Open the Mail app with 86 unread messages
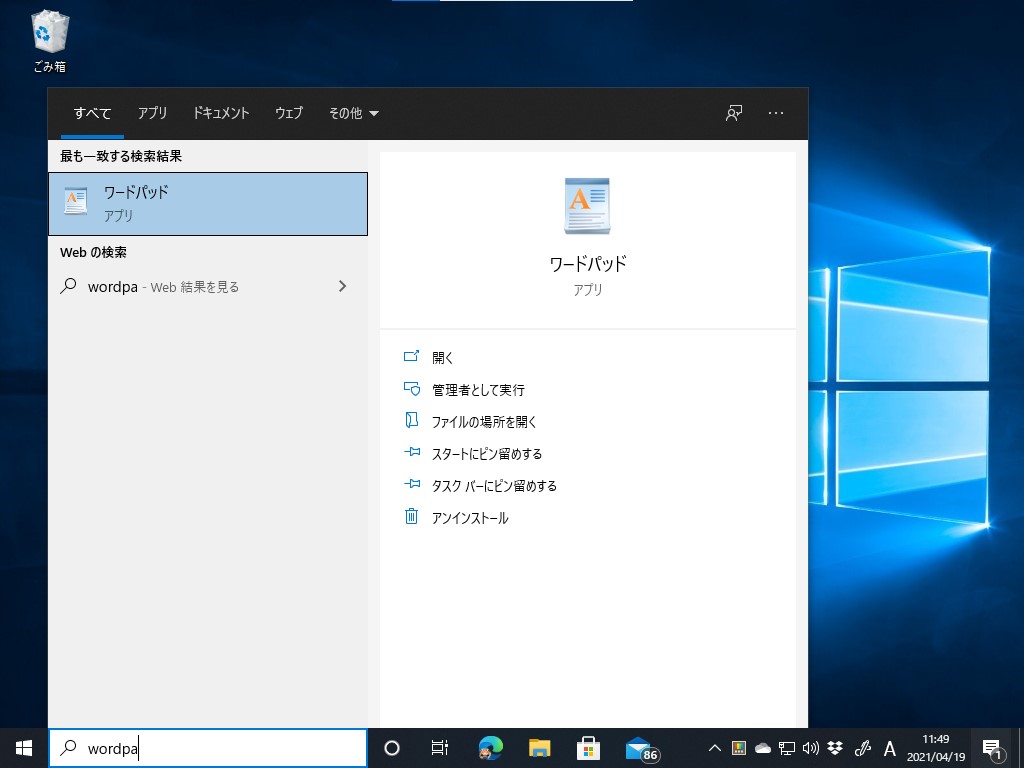The image size is (1024, 768). (x=637, y=748)
